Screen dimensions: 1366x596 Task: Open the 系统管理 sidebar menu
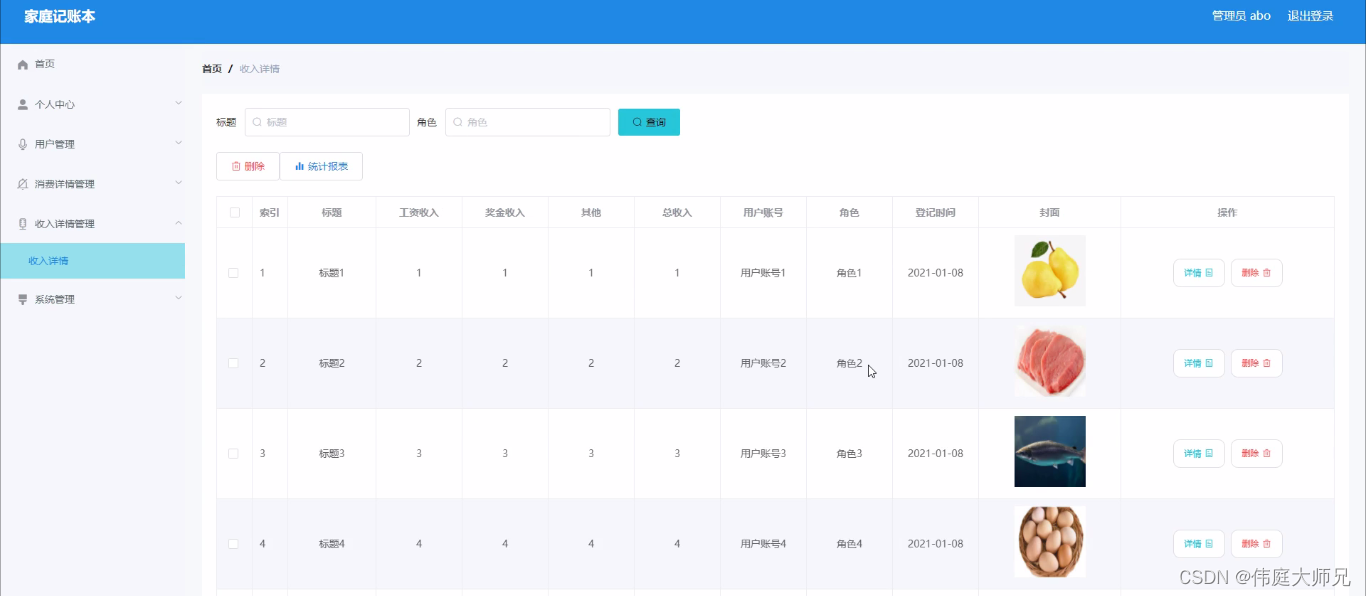pos(93,299)
